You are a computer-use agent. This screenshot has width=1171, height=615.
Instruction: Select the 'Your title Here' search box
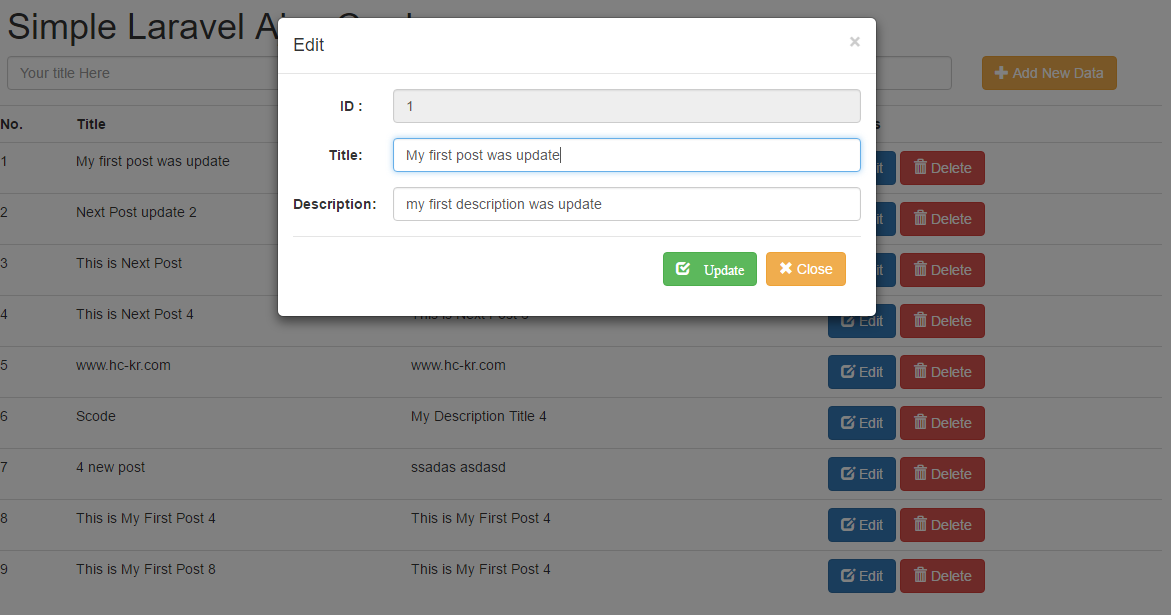pyautogui.click(x=140, y=72)
